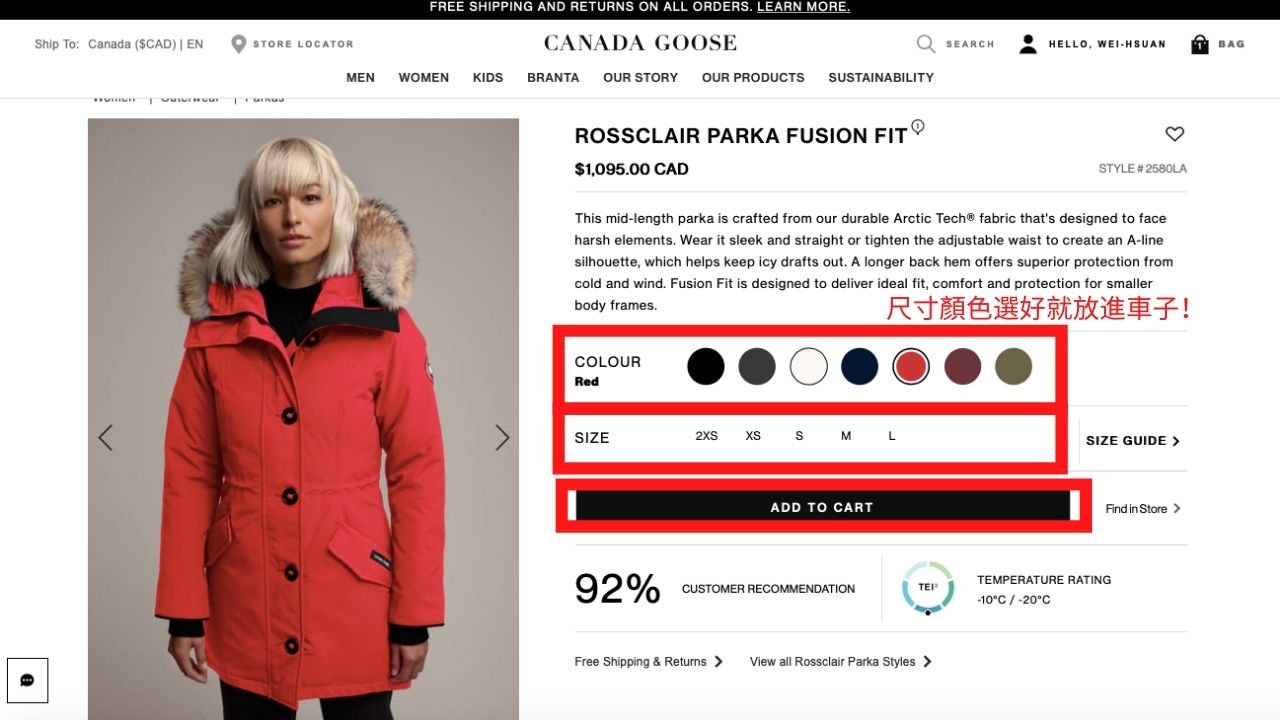The width and height of the screenshot is (1280, 720).
Task: Click the store locator pin icon
Action: click(238, 44)
